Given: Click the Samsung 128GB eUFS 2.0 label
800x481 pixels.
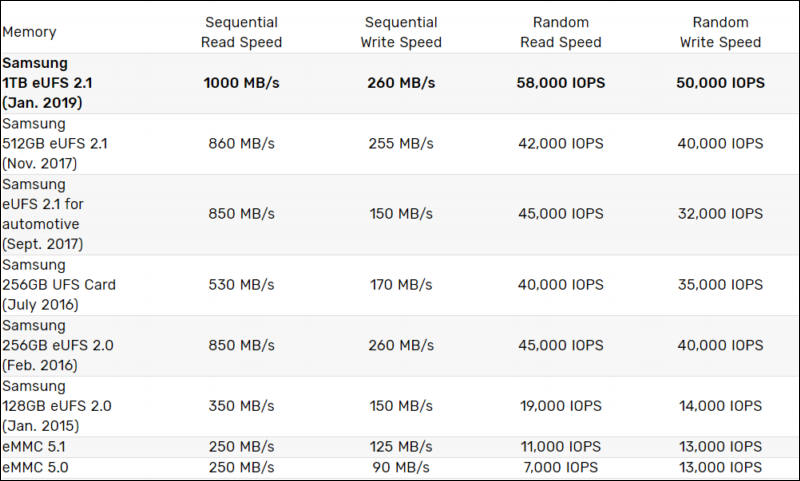Looking at the screenshot, I should click(57, 406).
